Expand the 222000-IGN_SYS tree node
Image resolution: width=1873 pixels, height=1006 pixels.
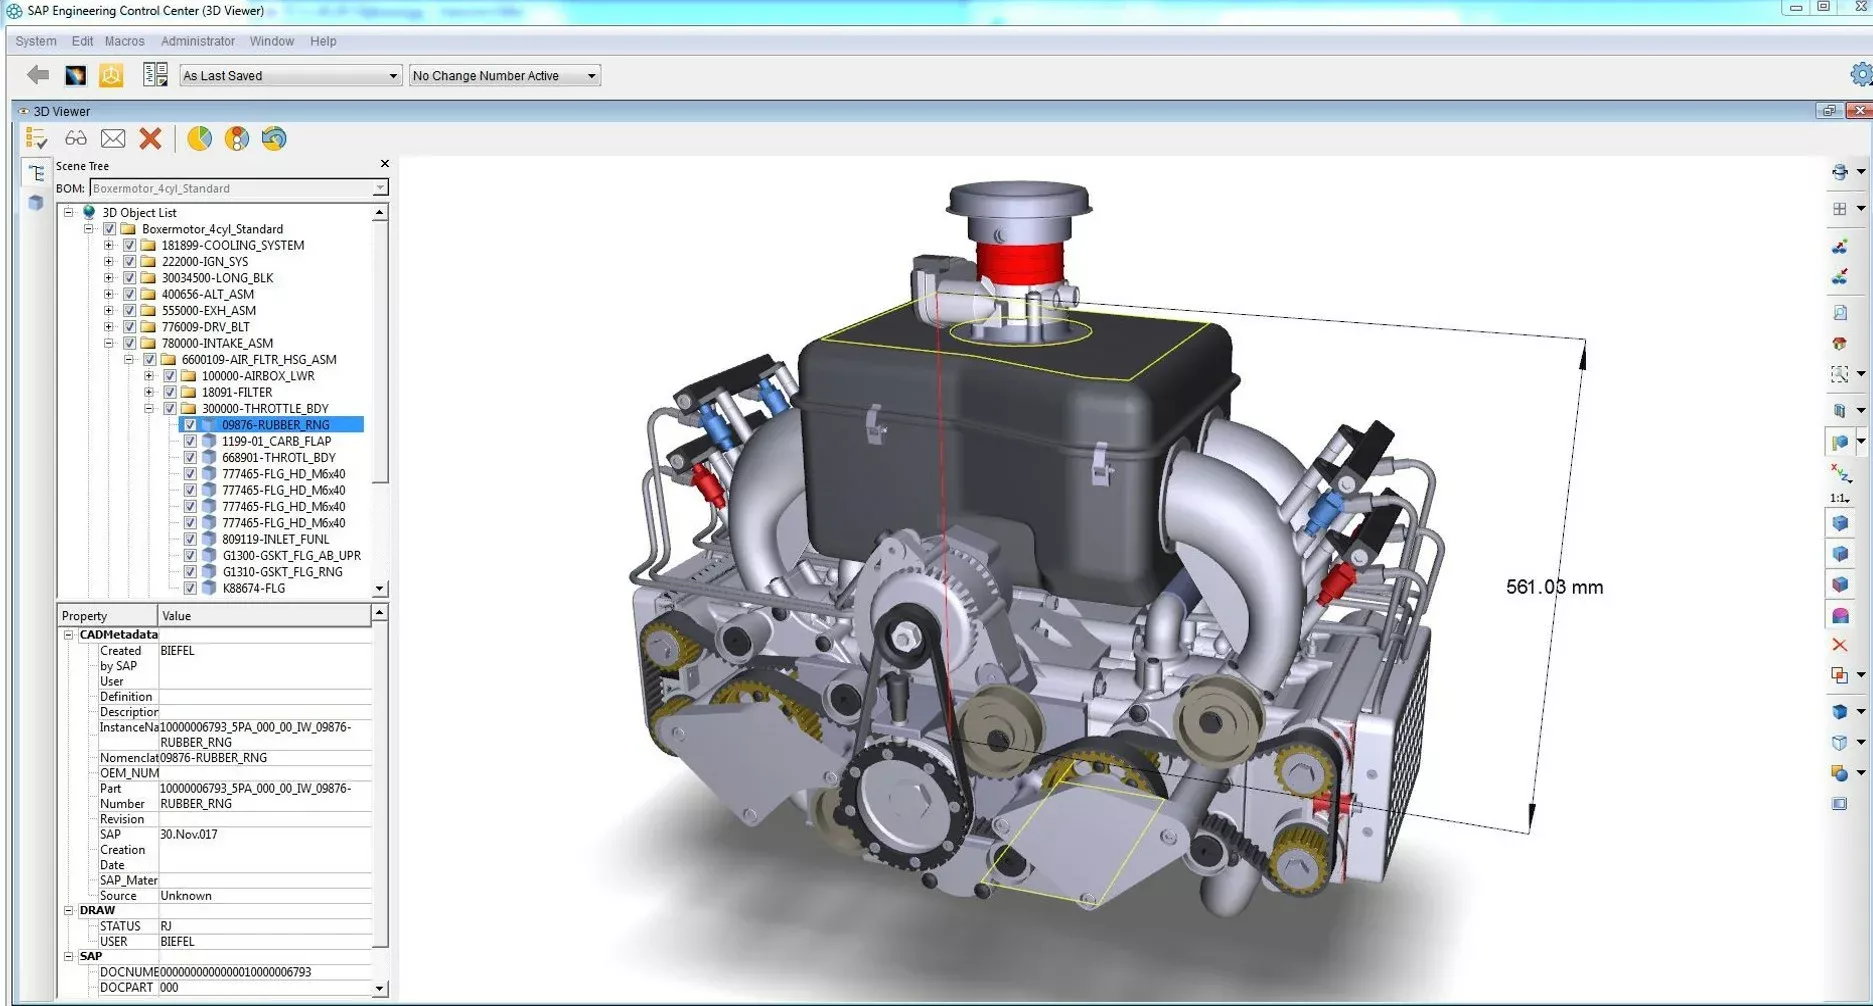pos(109,262)
